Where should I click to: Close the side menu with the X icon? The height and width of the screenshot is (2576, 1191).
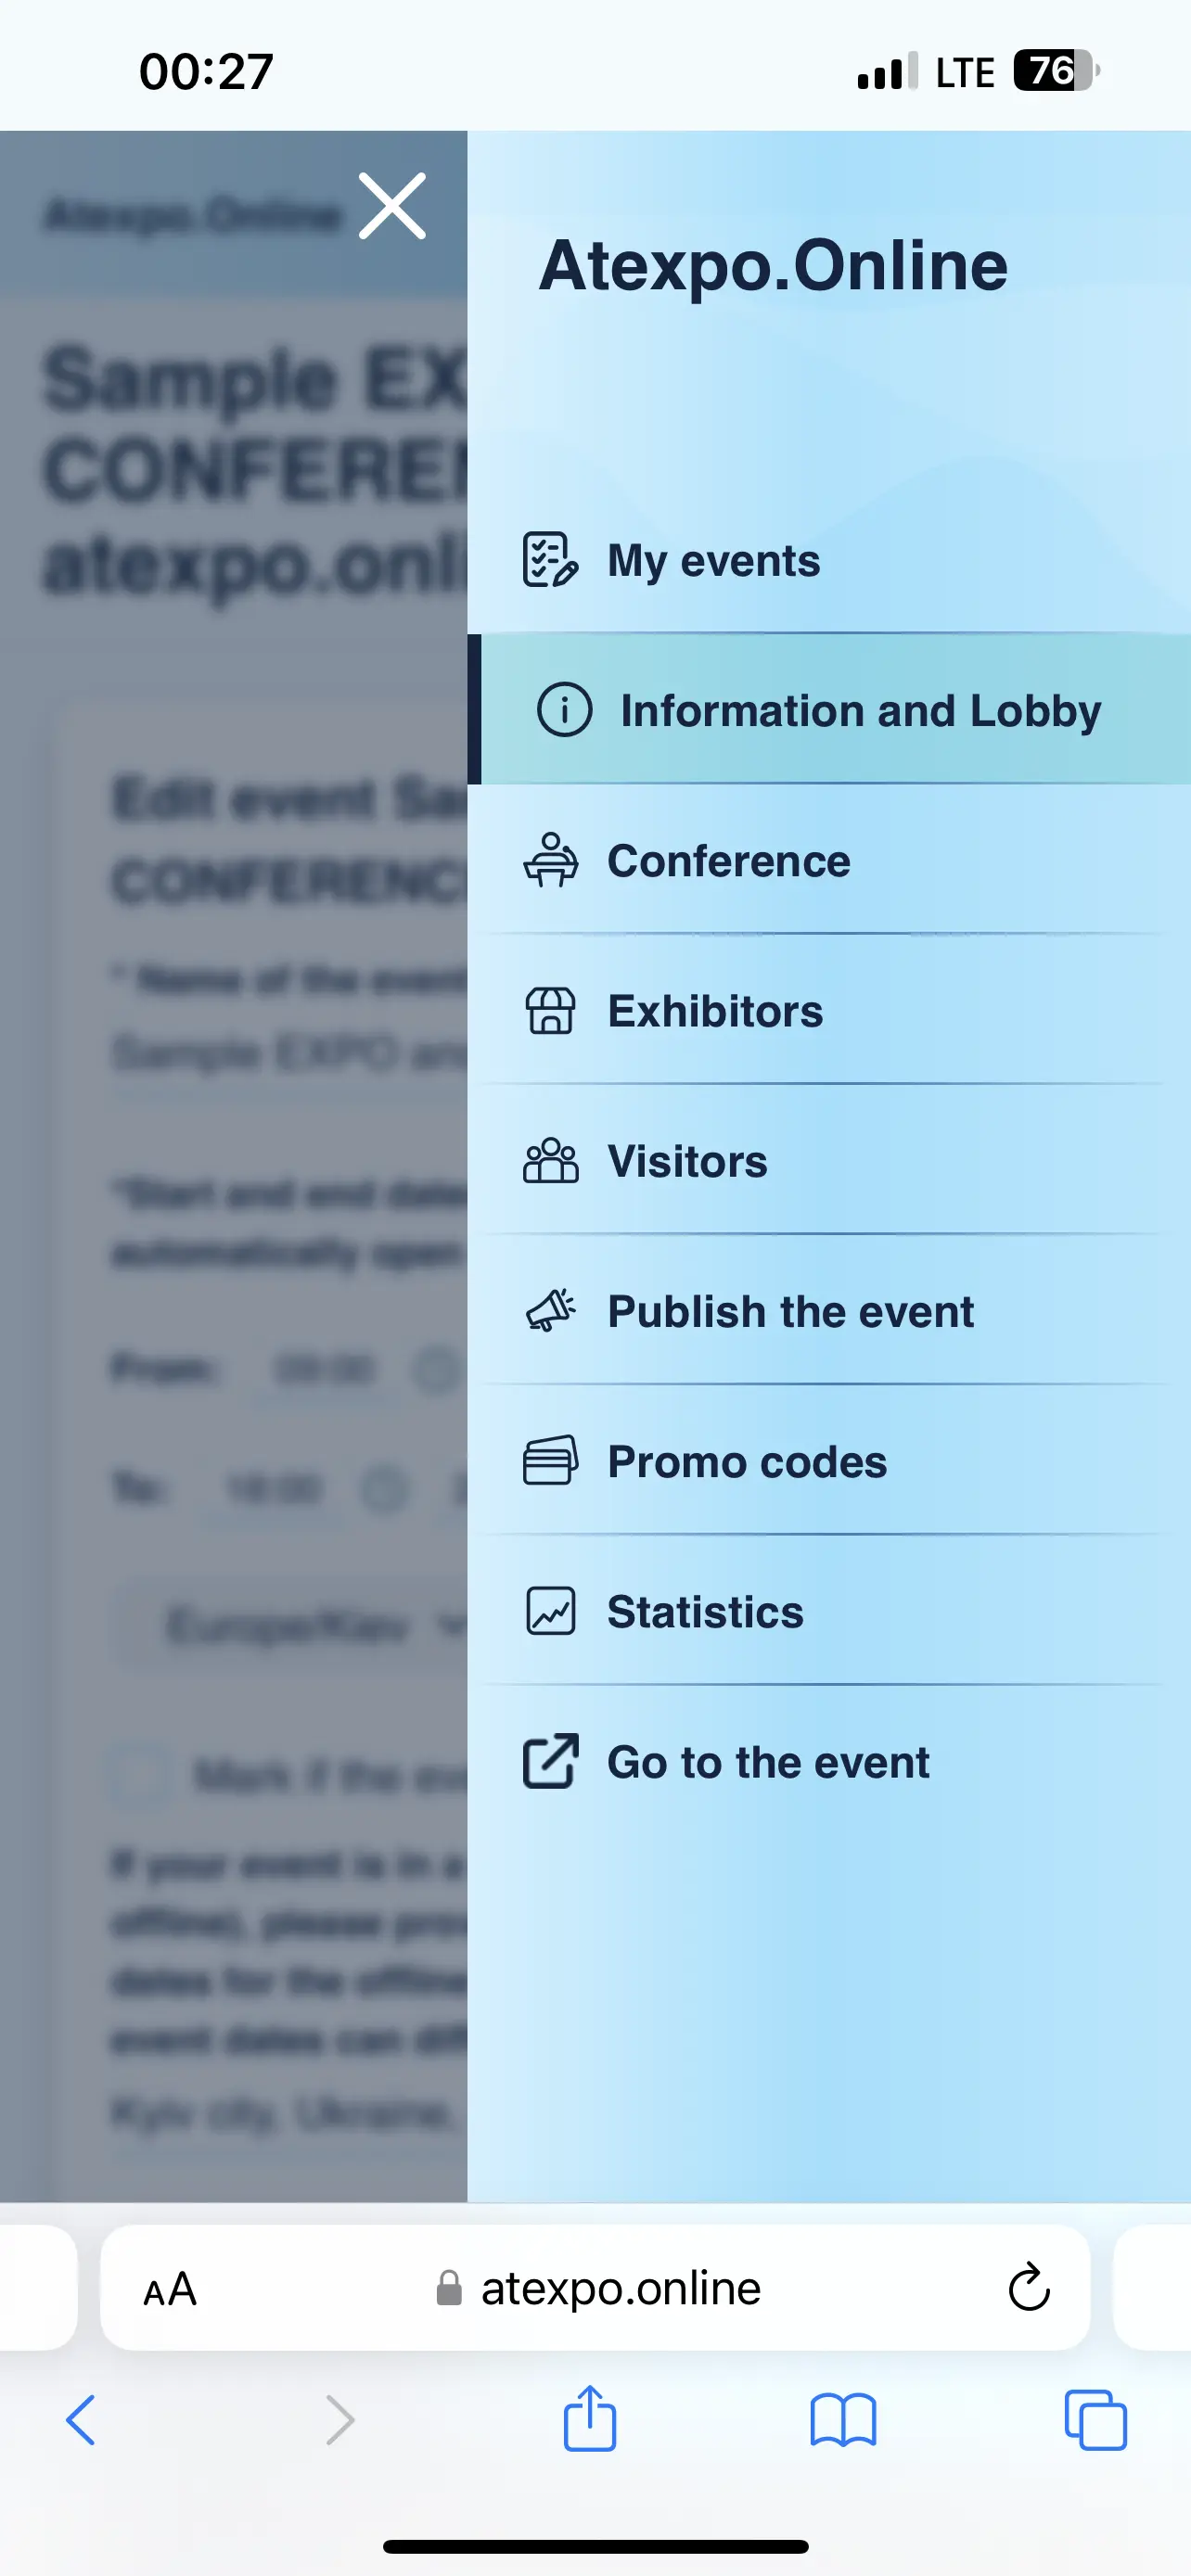(x=392, y=206)
